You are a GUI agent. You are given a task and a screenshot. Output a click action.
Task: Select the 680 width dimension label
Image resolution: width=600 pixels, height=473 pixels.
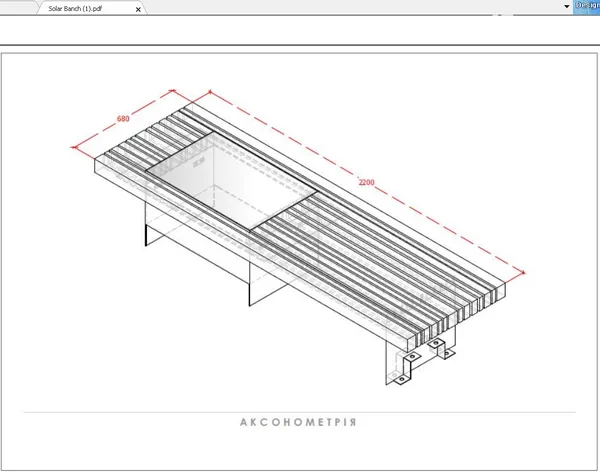[123, 119]
